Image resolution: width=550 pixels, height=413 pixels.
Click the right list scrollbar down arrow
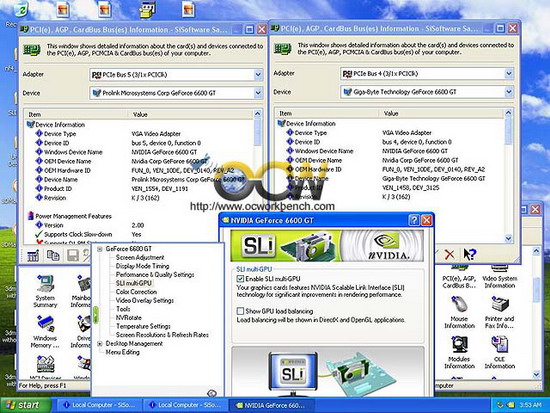536,374
